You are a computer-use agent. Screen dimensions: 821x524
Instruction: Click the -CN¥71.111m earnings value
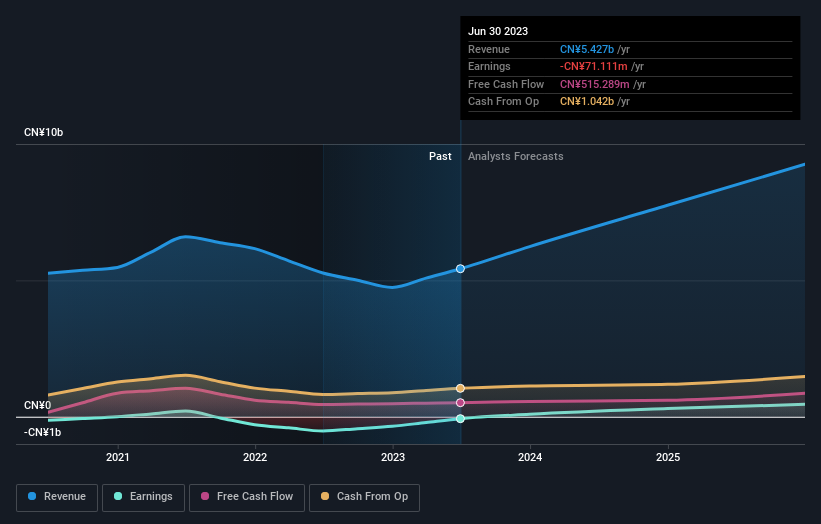point(594,66)
